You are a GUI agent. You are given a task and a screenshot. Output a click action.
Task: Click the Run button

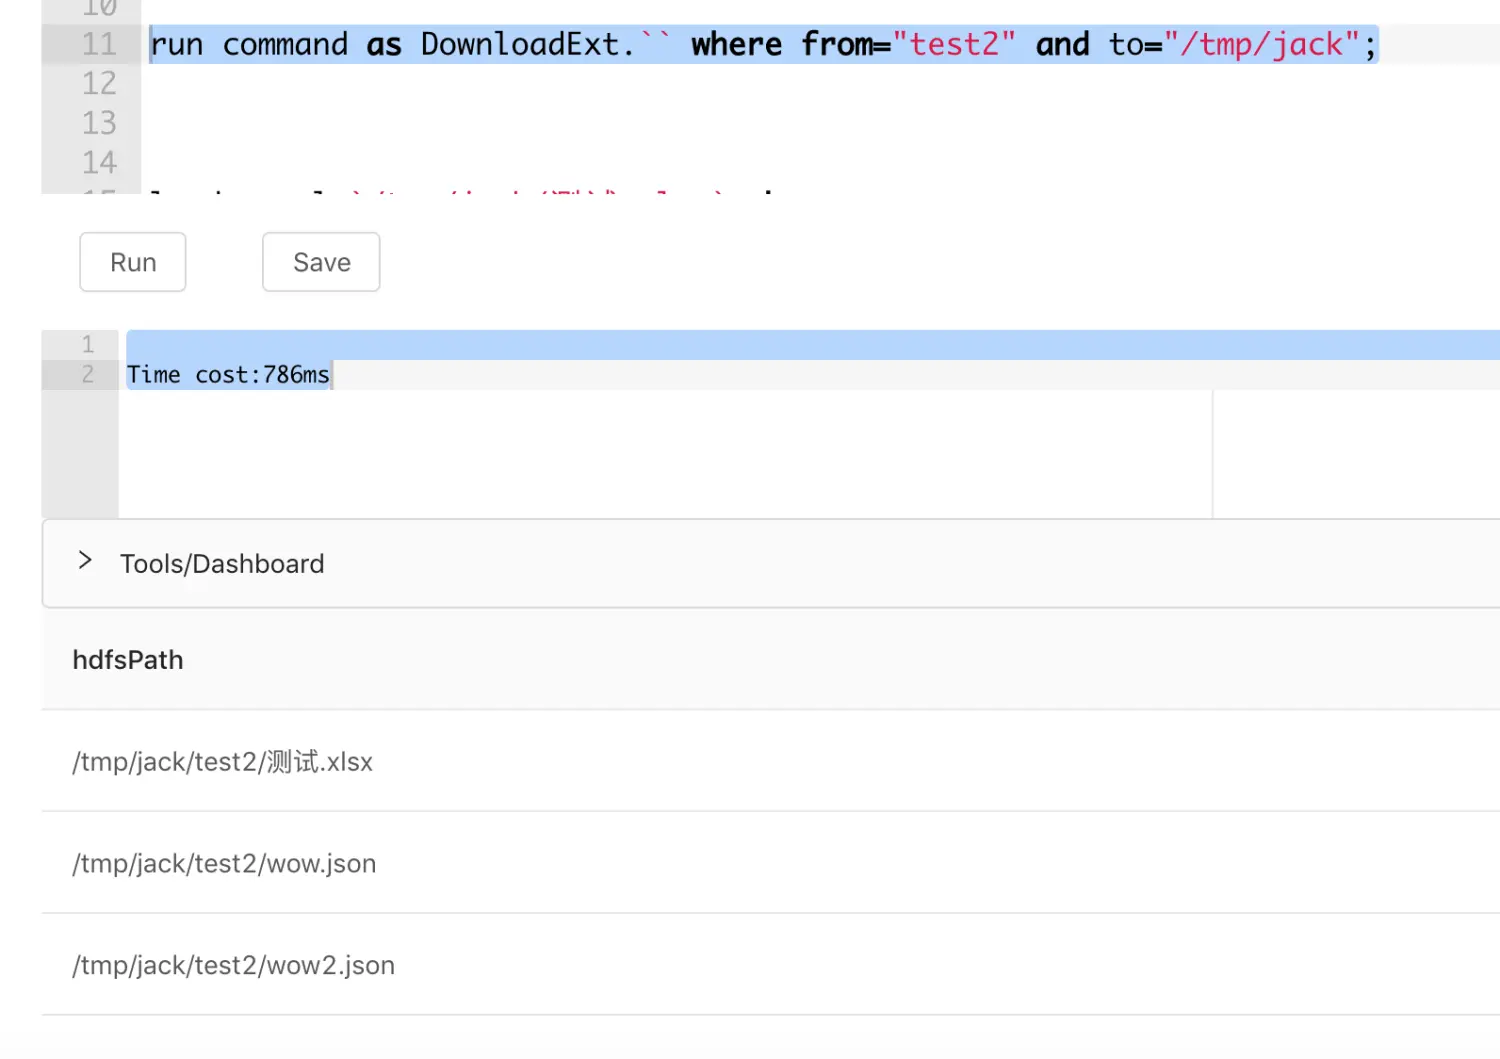coord(133,262)
